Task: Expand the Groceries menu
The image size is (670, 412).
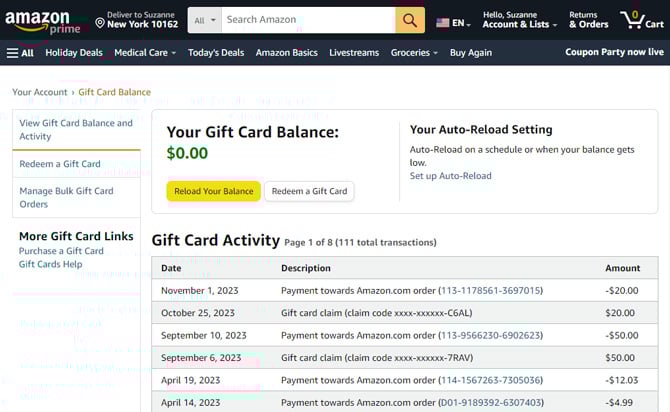Action: click(414, 53)
